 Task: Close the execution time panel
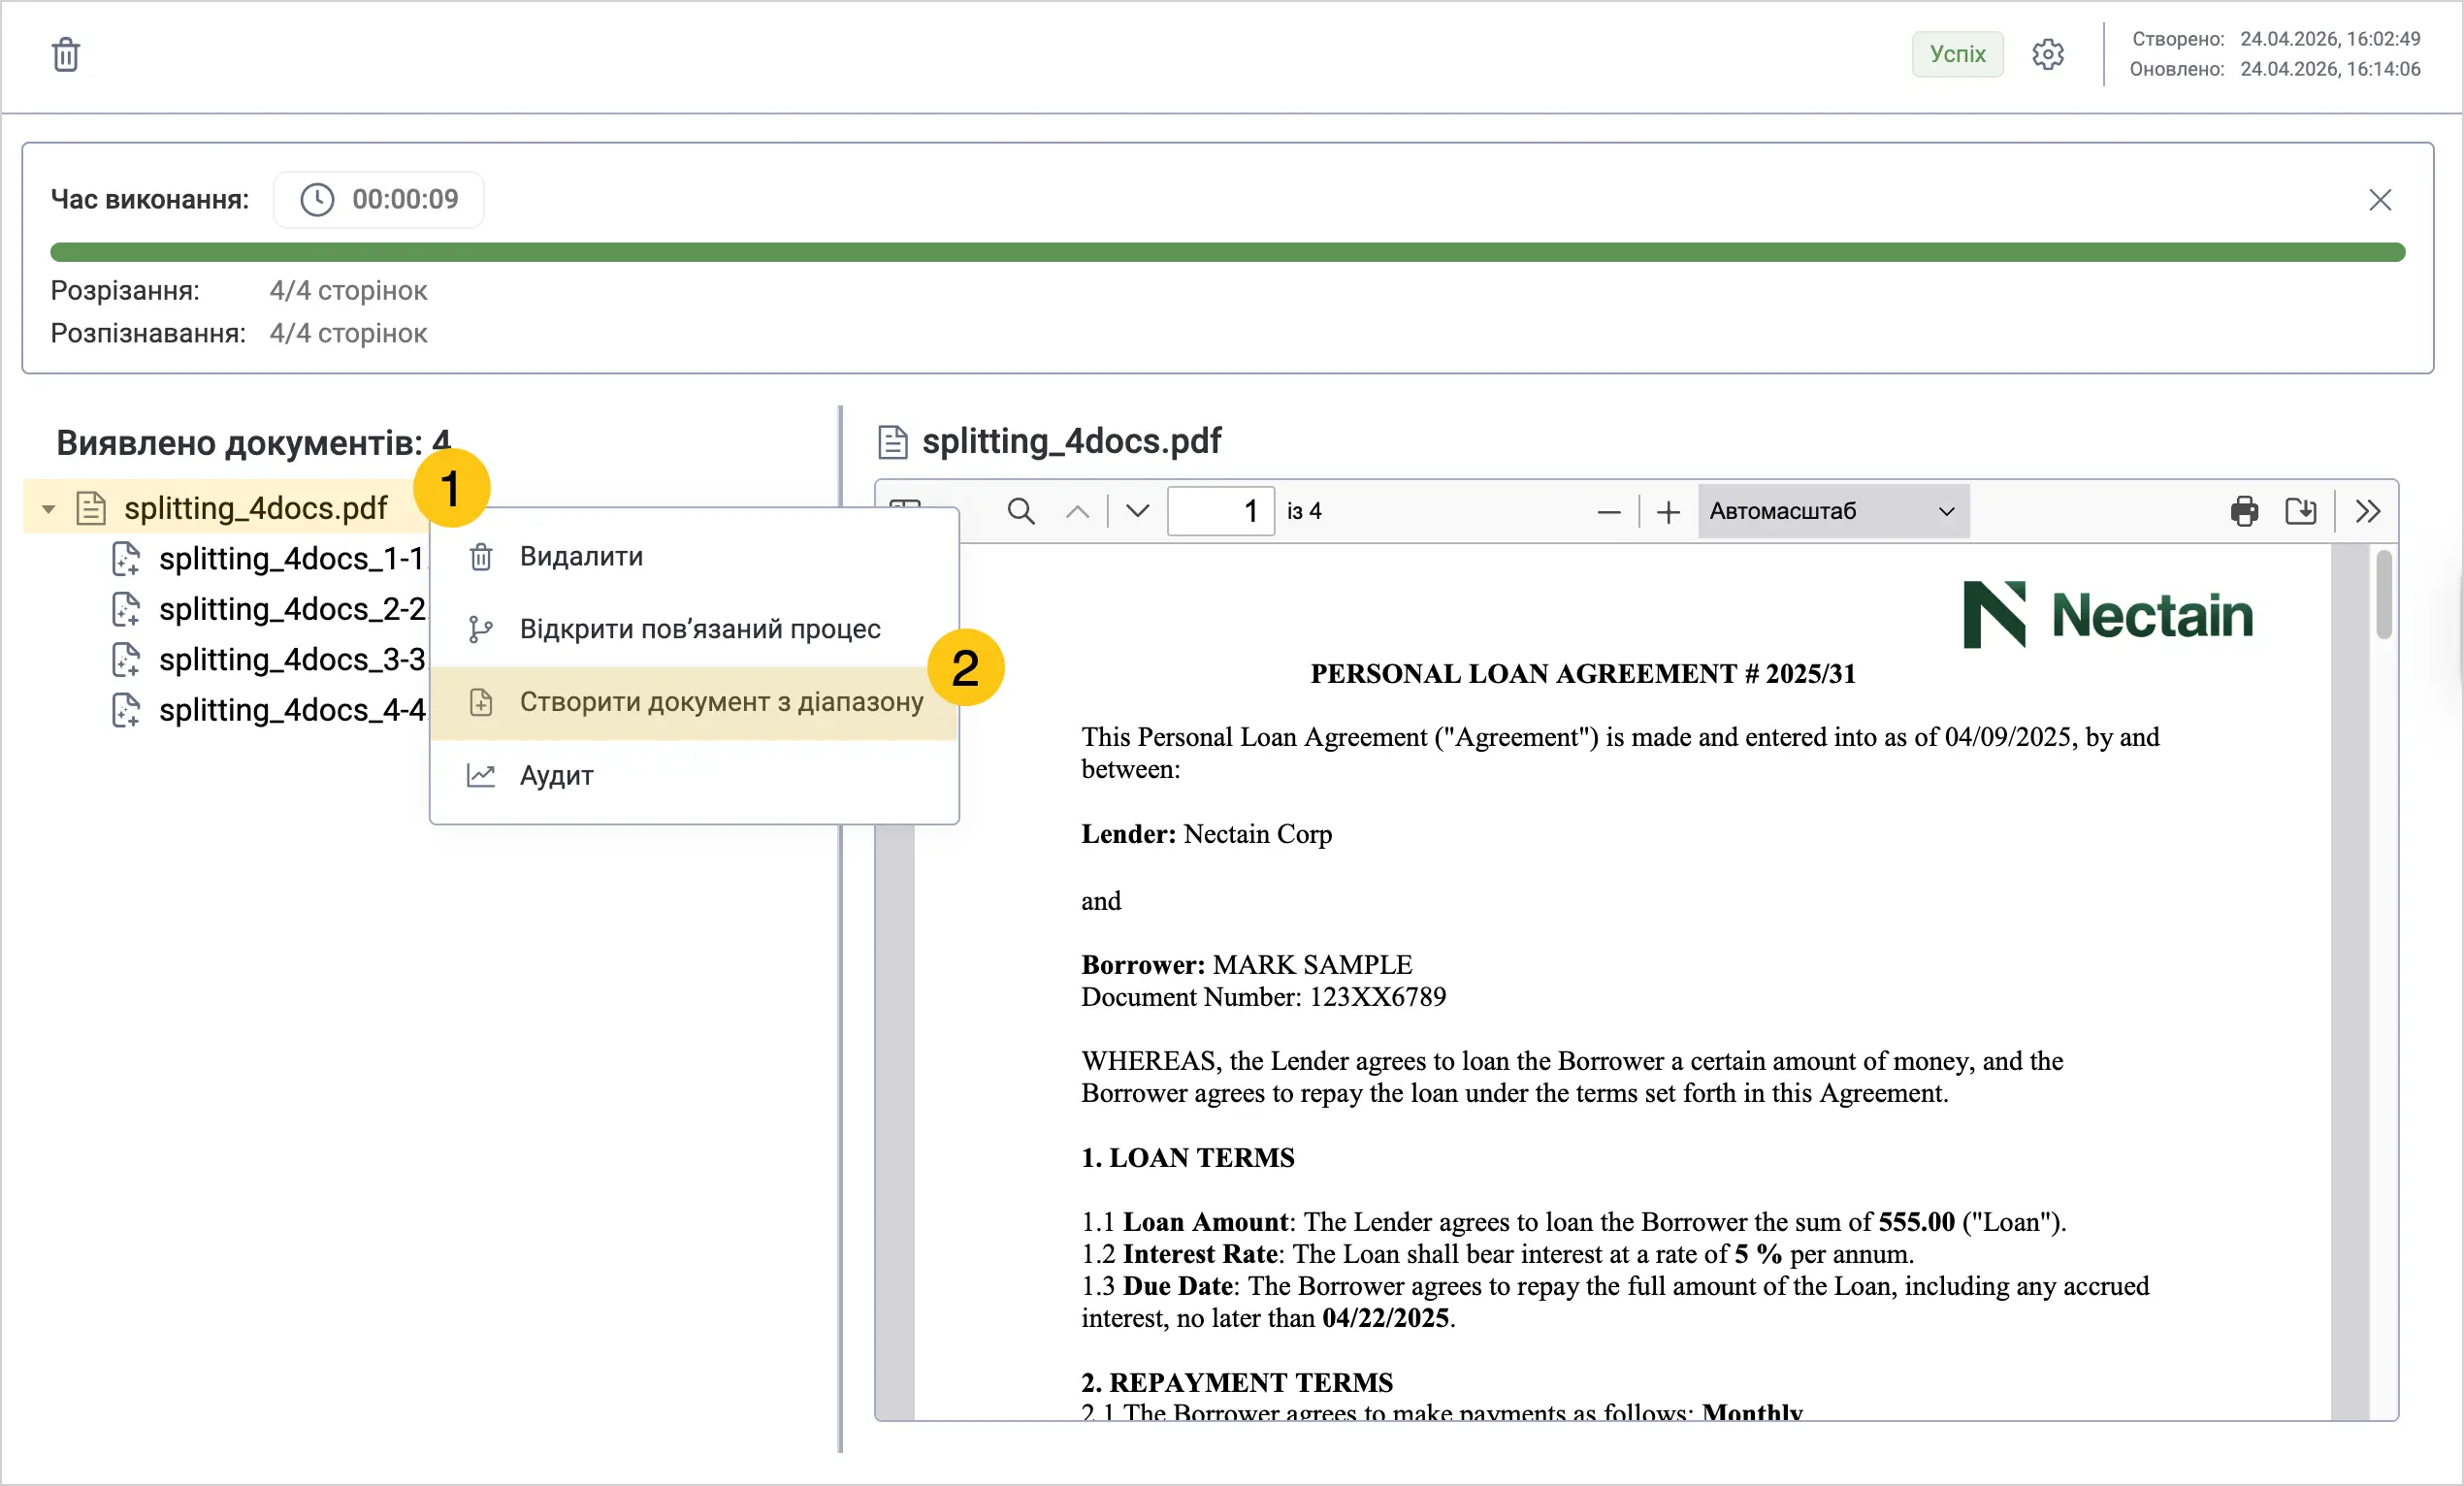click(x=2380, y=200)
